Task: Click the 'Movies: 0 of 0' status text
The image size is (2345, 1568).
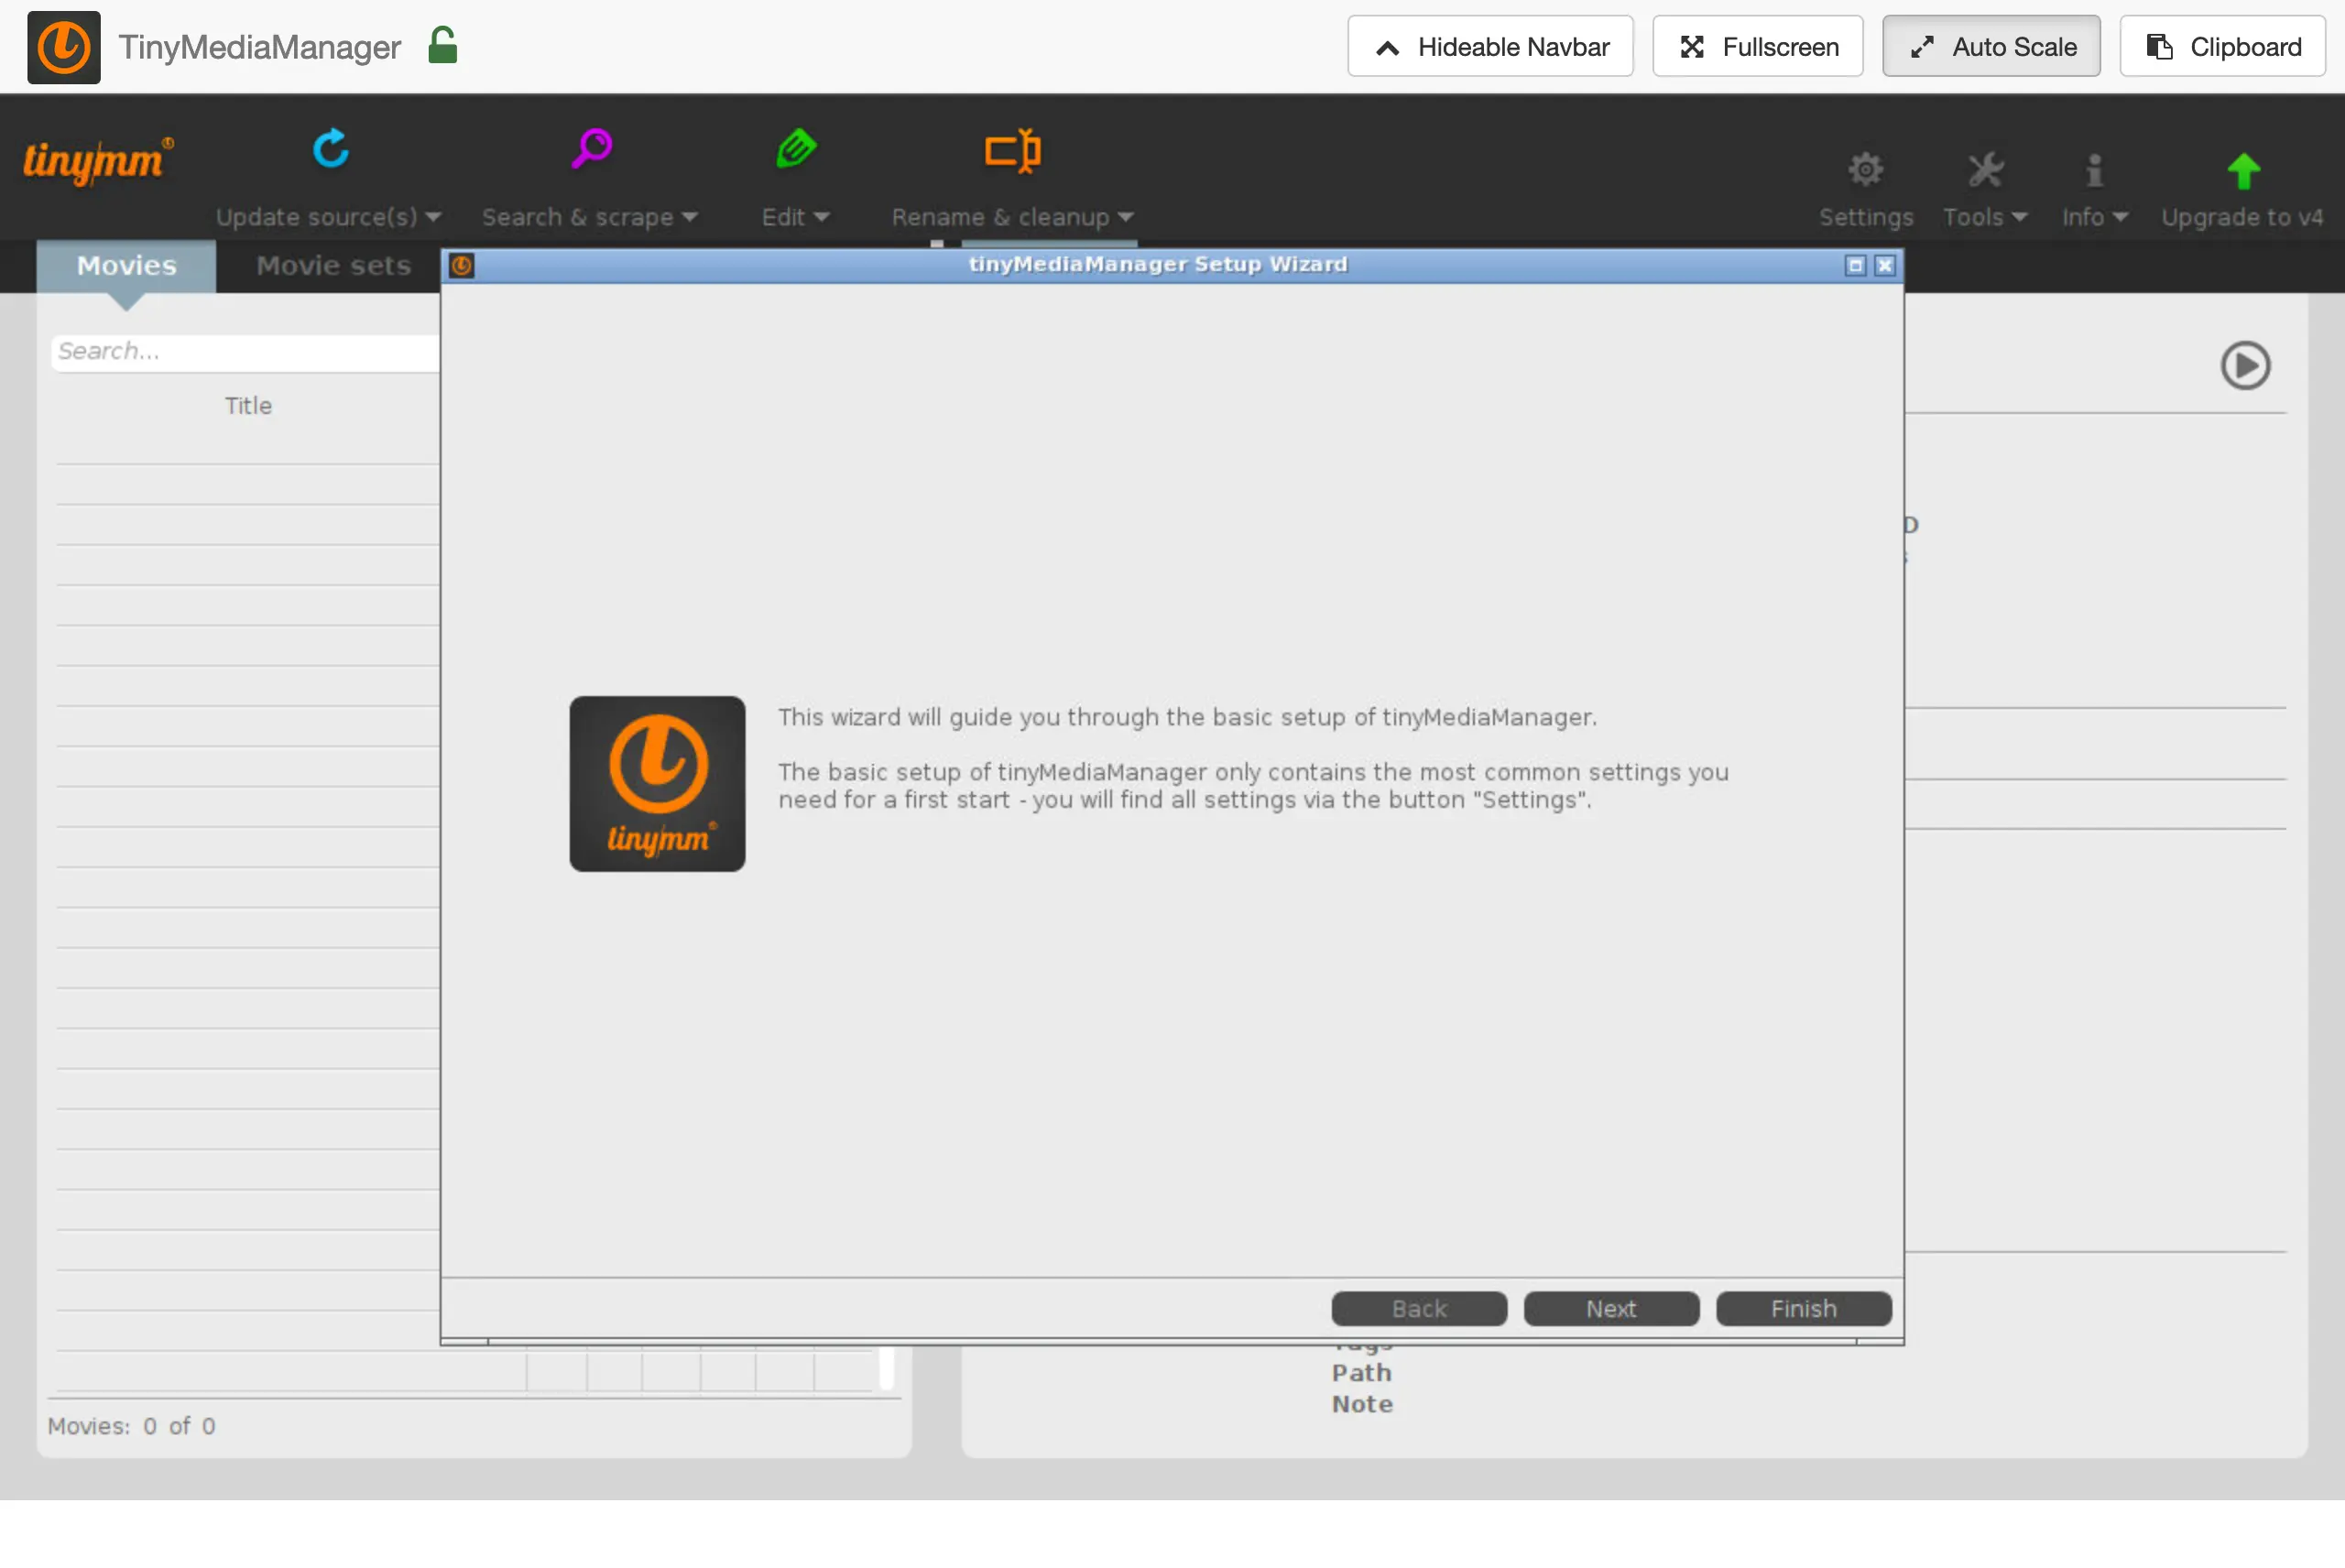Action: (x=131, y=1426)
